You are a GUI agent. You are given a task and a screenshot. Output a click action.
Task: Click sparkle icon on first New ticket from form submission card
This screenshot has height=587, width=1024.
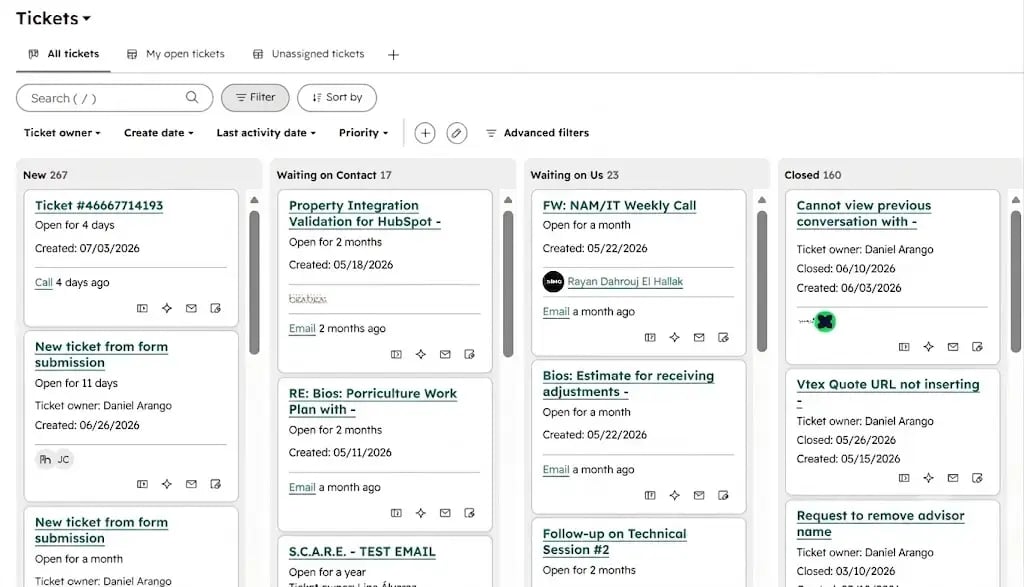click(x=167, y=484)
